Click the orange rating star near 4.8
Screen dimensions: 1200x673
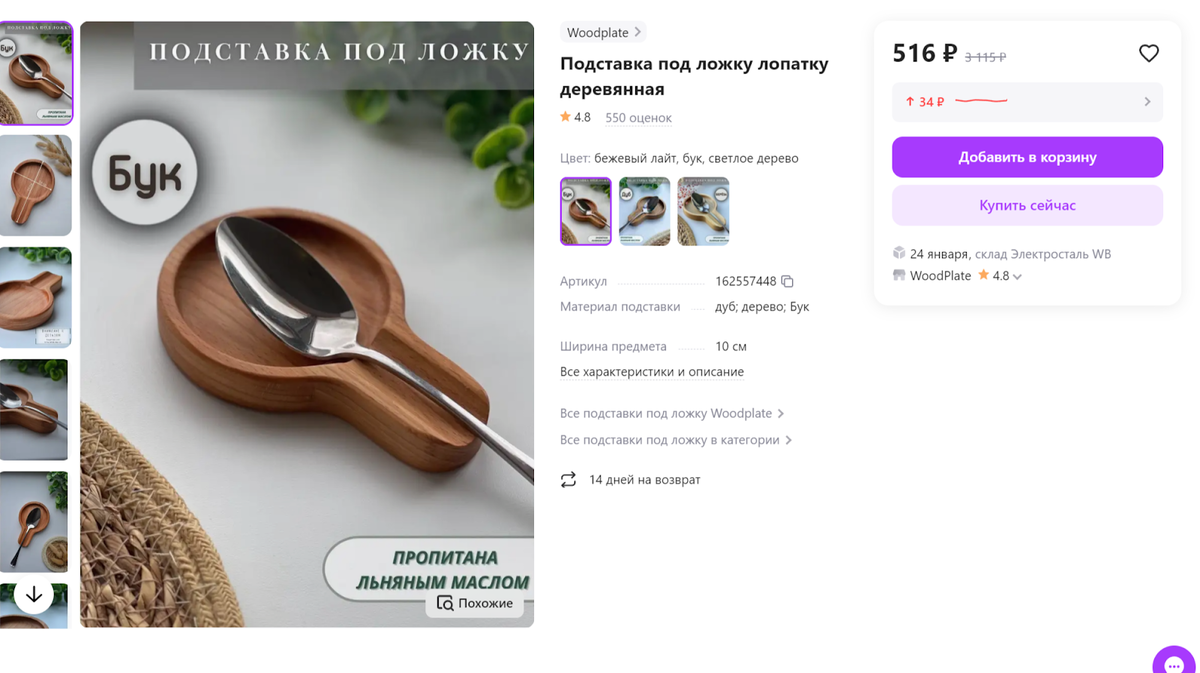[566, 116]
